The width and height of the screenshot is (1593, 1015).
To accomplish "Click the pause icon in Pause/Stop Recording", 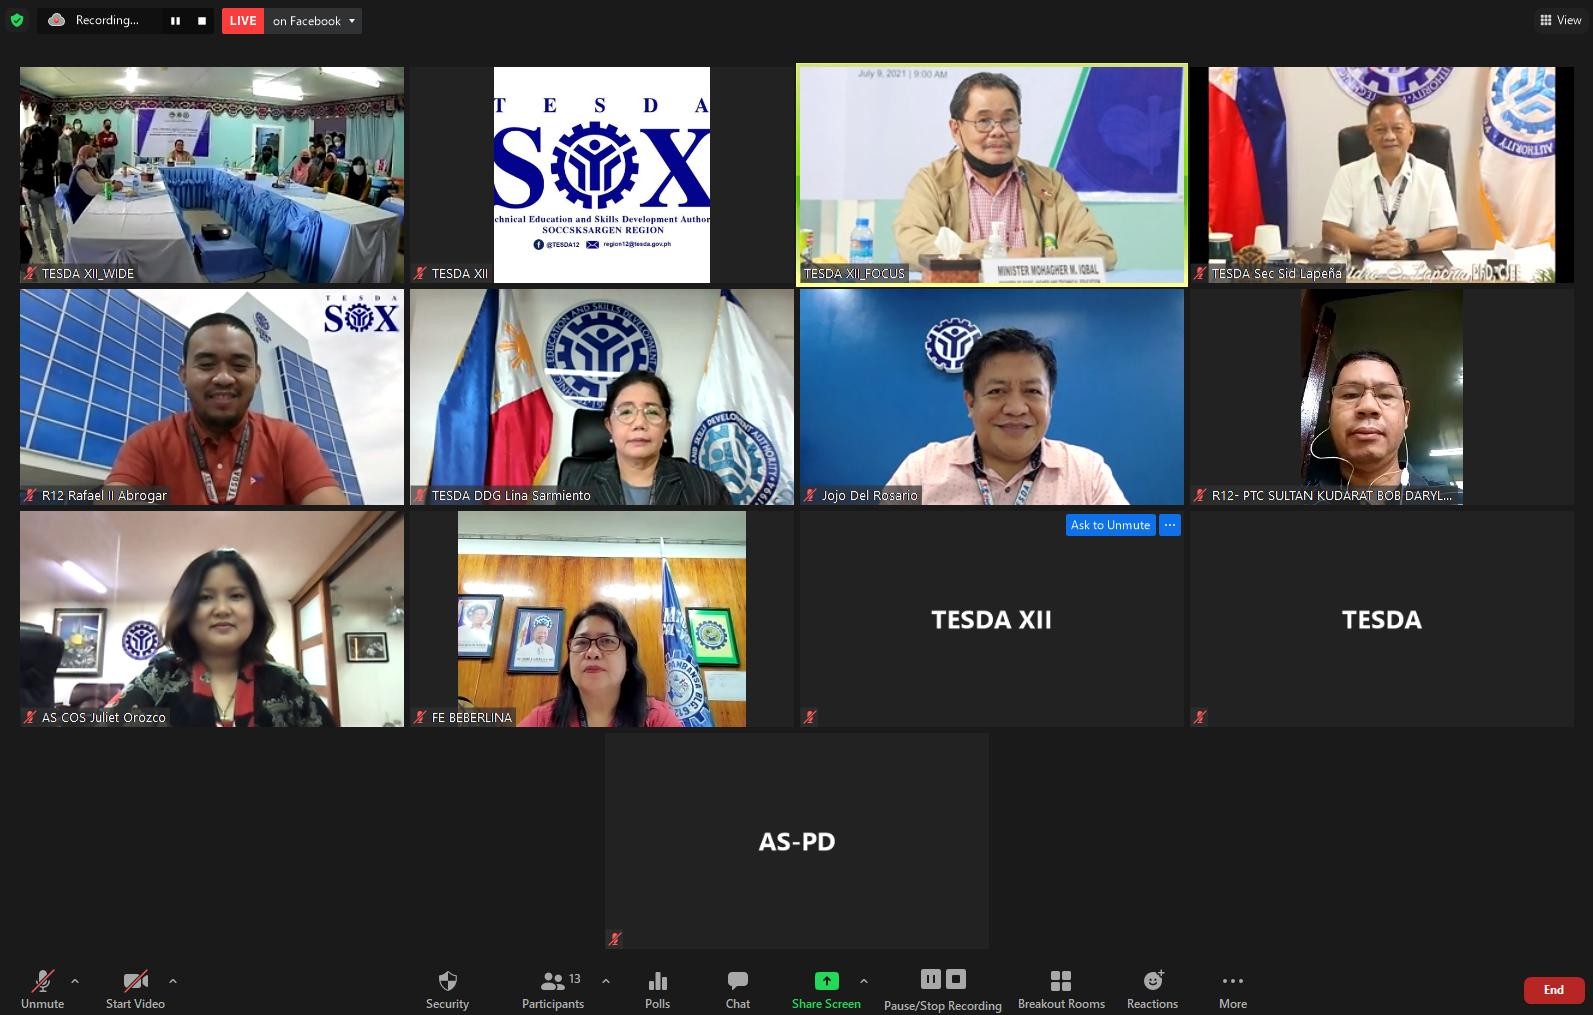I will tap(931, 979).
